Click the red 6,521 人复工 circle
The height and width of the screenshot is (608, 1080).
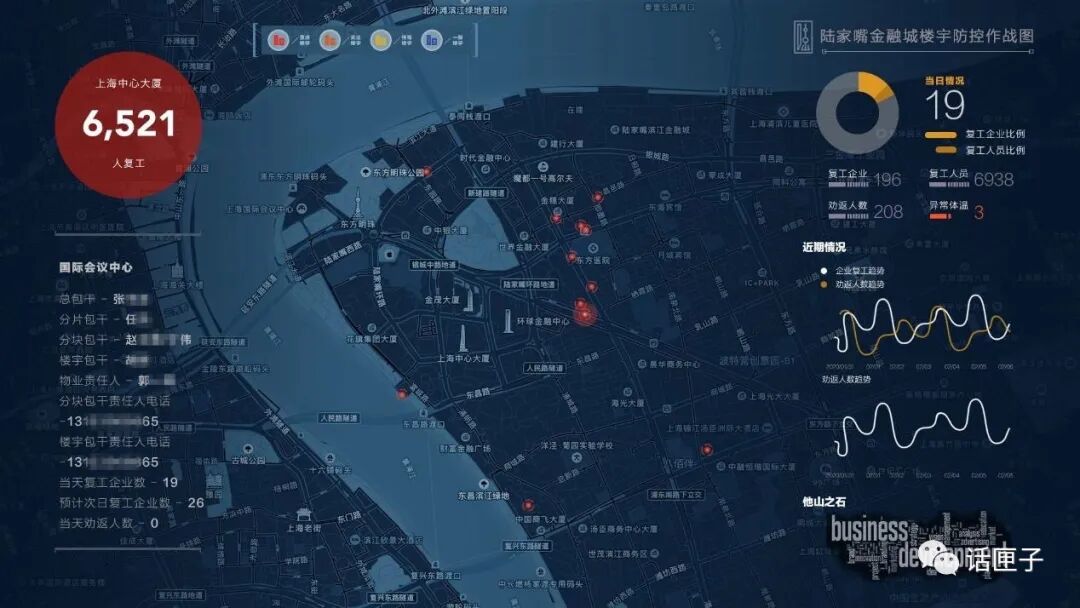point(128,125)
